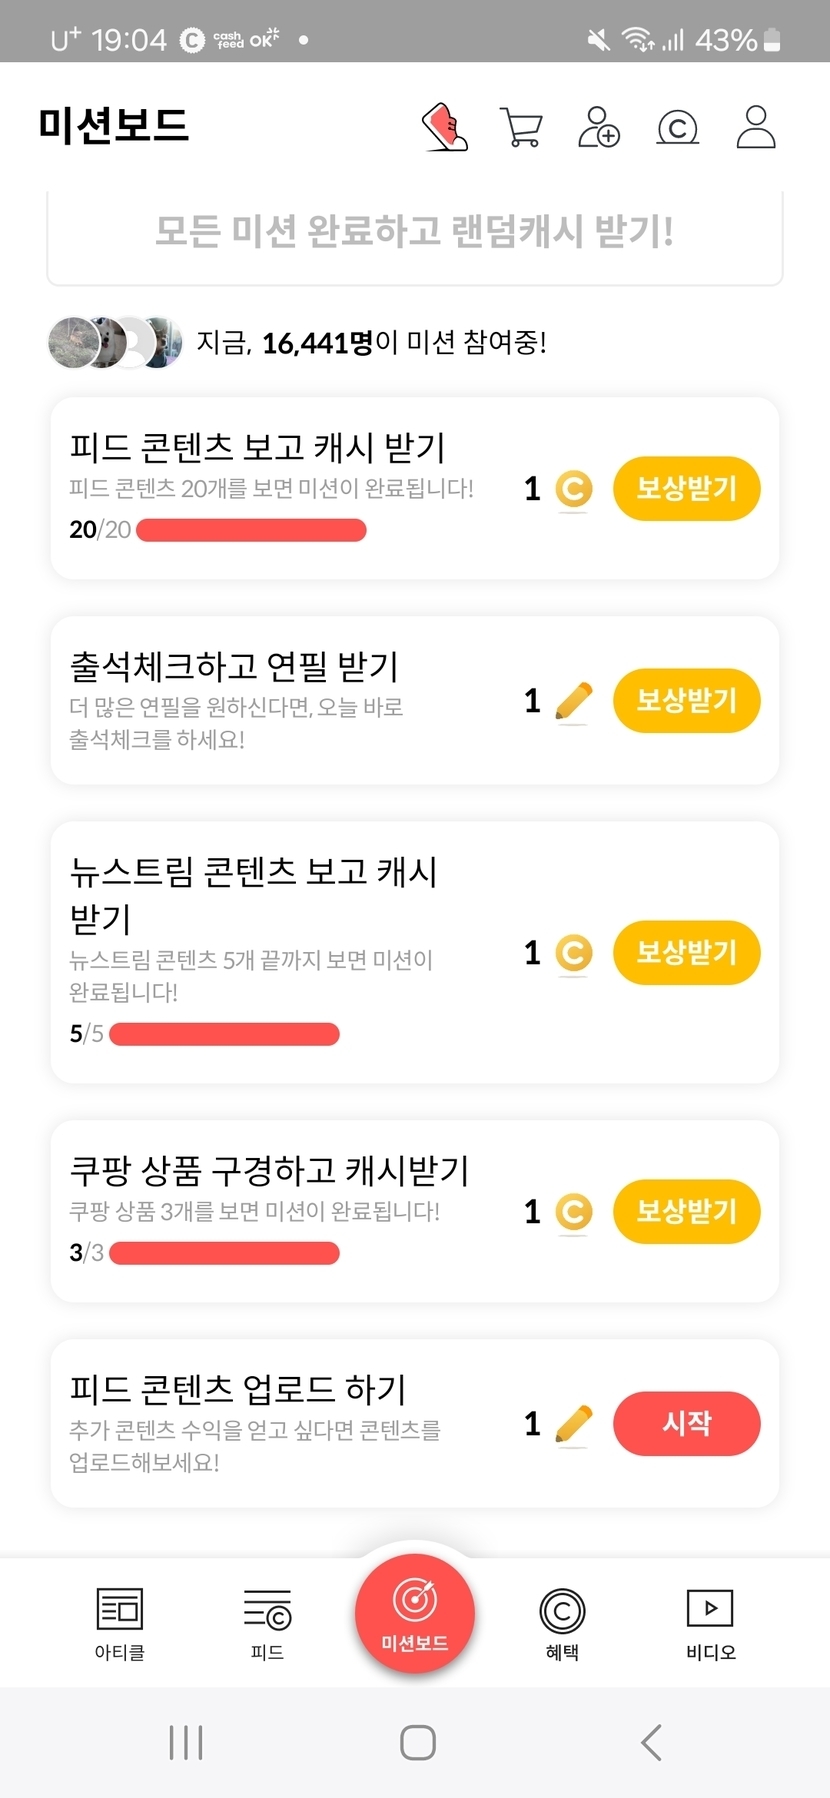Open the user profile icon
830x1798 pixels.
point(756,127)
